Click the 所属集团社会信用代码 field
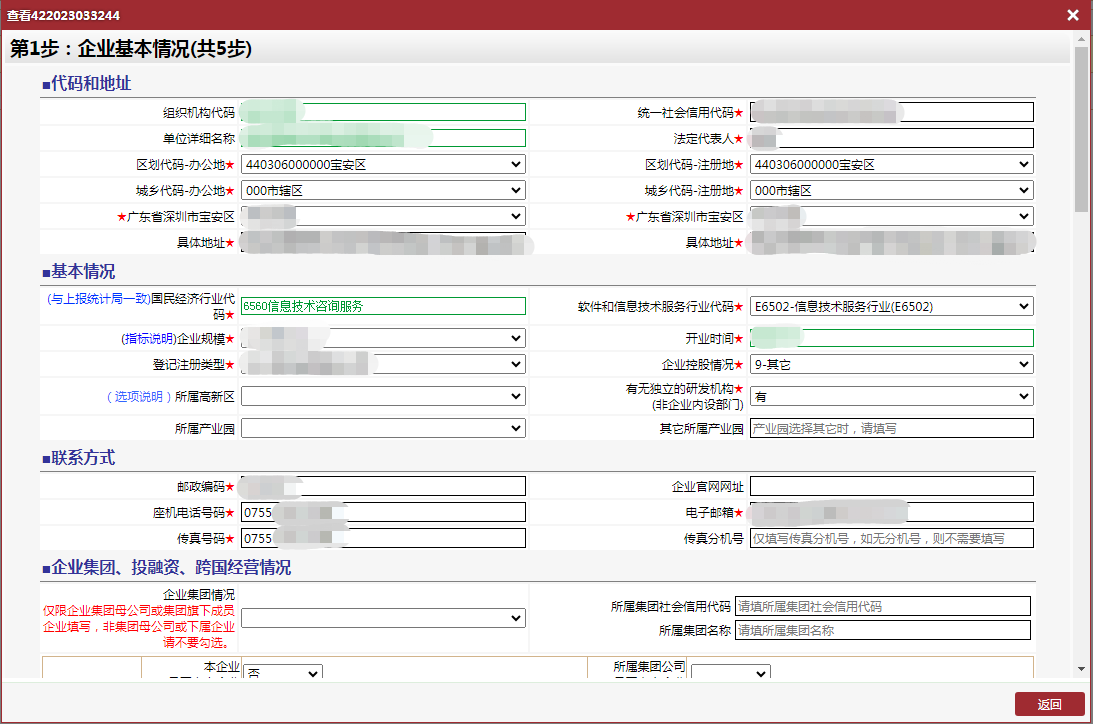The width and height of the screenshot is (1093, 724). (x=882, y=606)
